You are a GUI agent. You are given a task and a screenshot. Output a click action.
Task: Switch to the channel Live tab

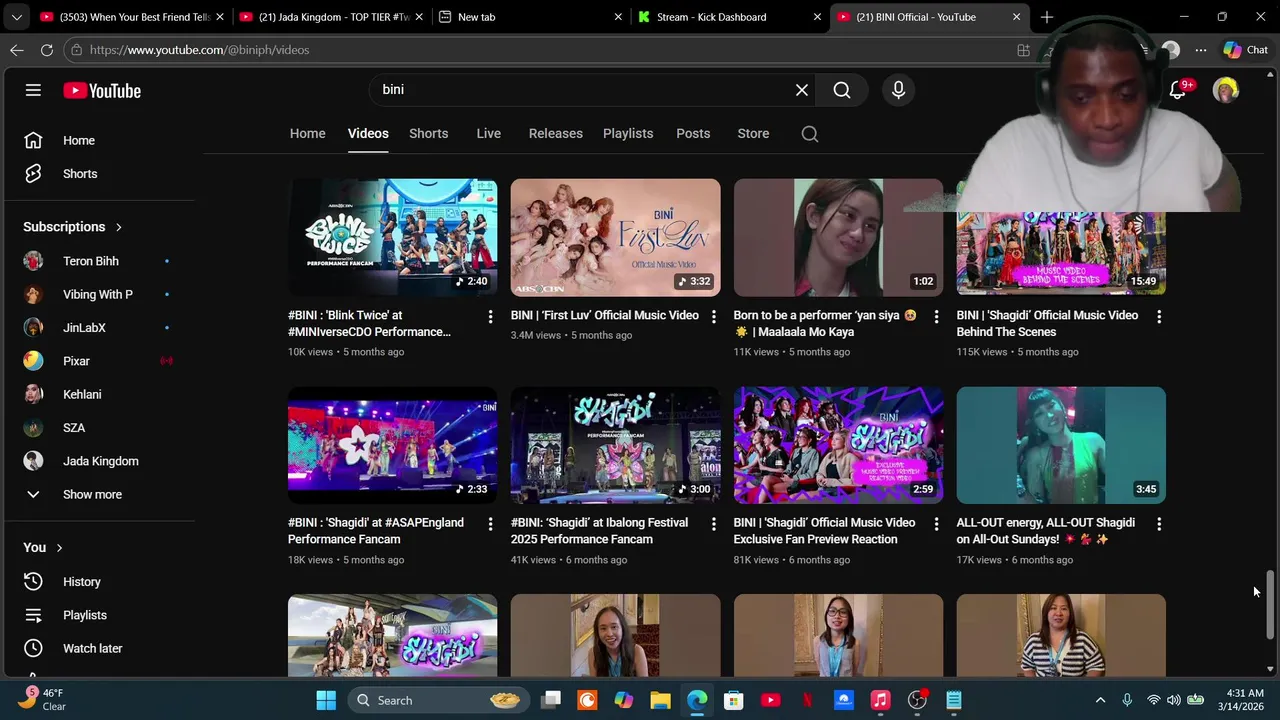click(x=488, y=134)
